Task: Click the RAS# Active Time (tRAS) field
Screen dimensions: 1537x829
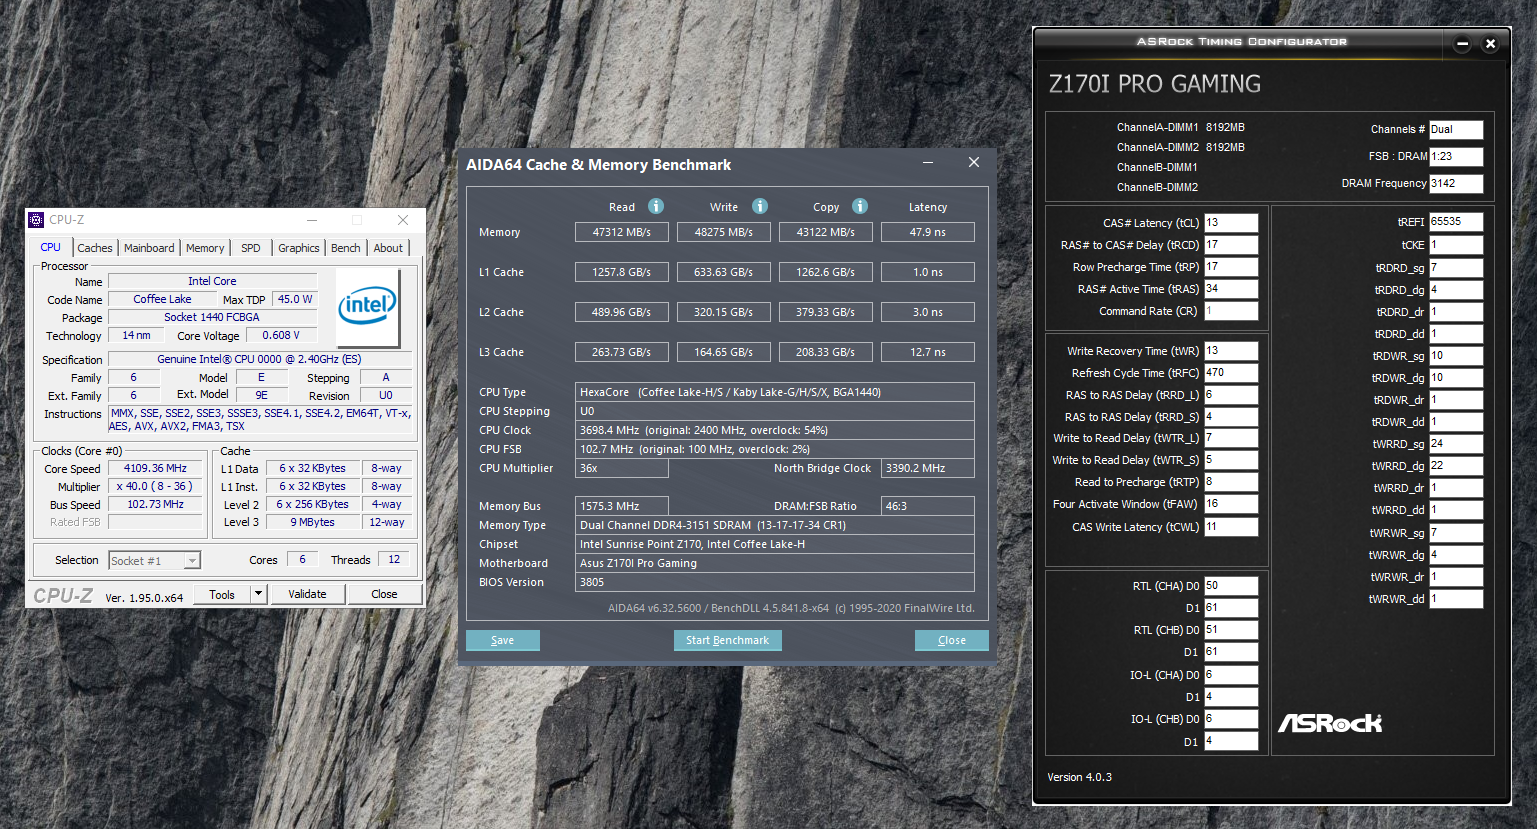Action: click(x=1231, y=289)
